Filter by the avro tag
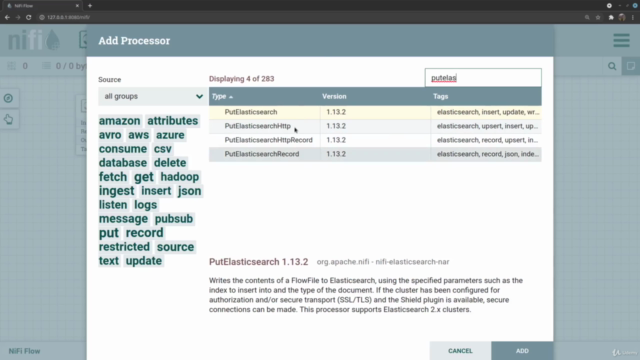 (x=110, y=135)
